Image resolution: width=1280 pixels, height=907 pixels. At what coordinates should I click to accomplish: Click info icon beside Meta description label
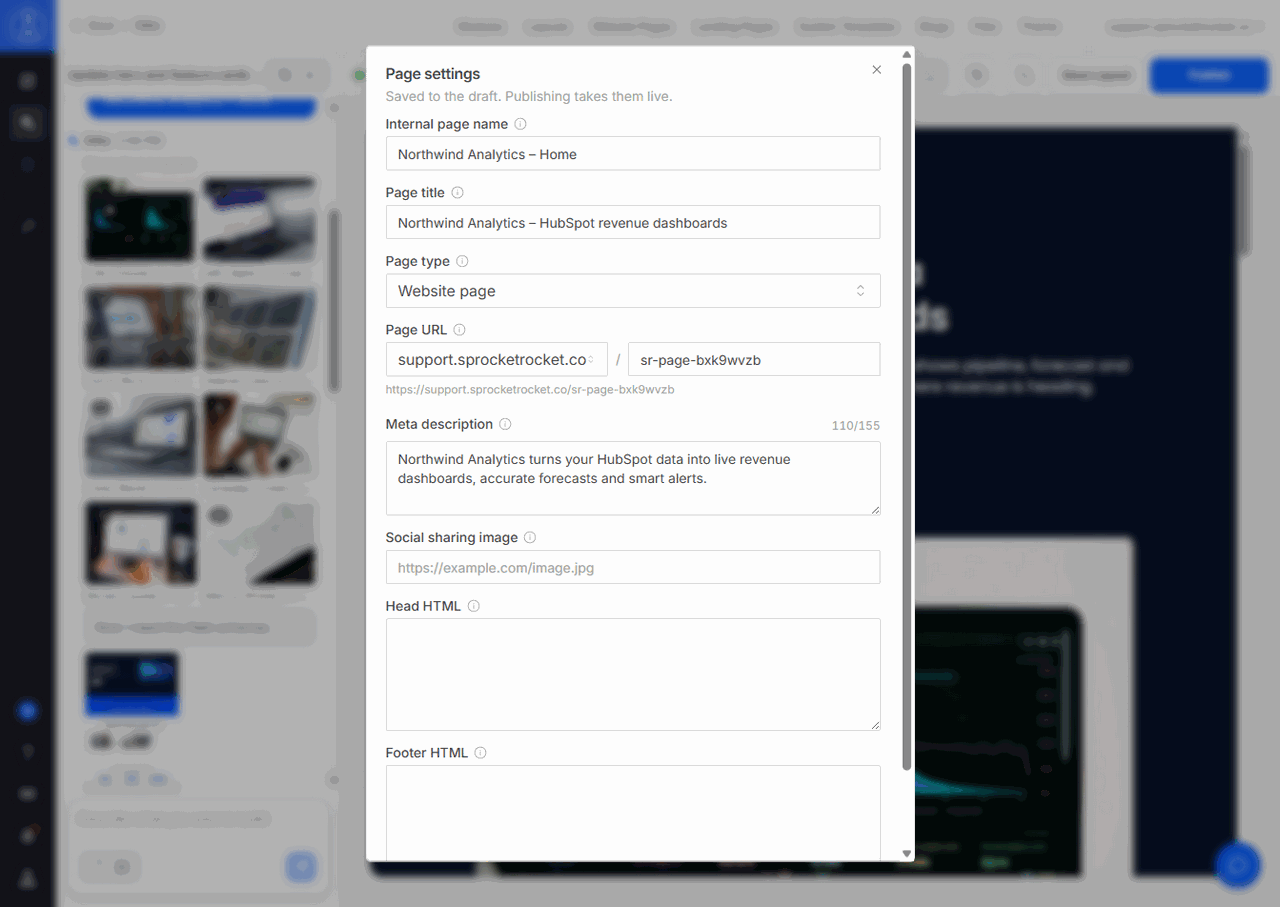505,424
